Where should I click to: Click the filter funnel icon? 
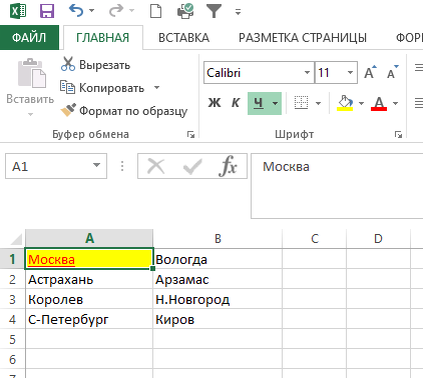(214, 11)
